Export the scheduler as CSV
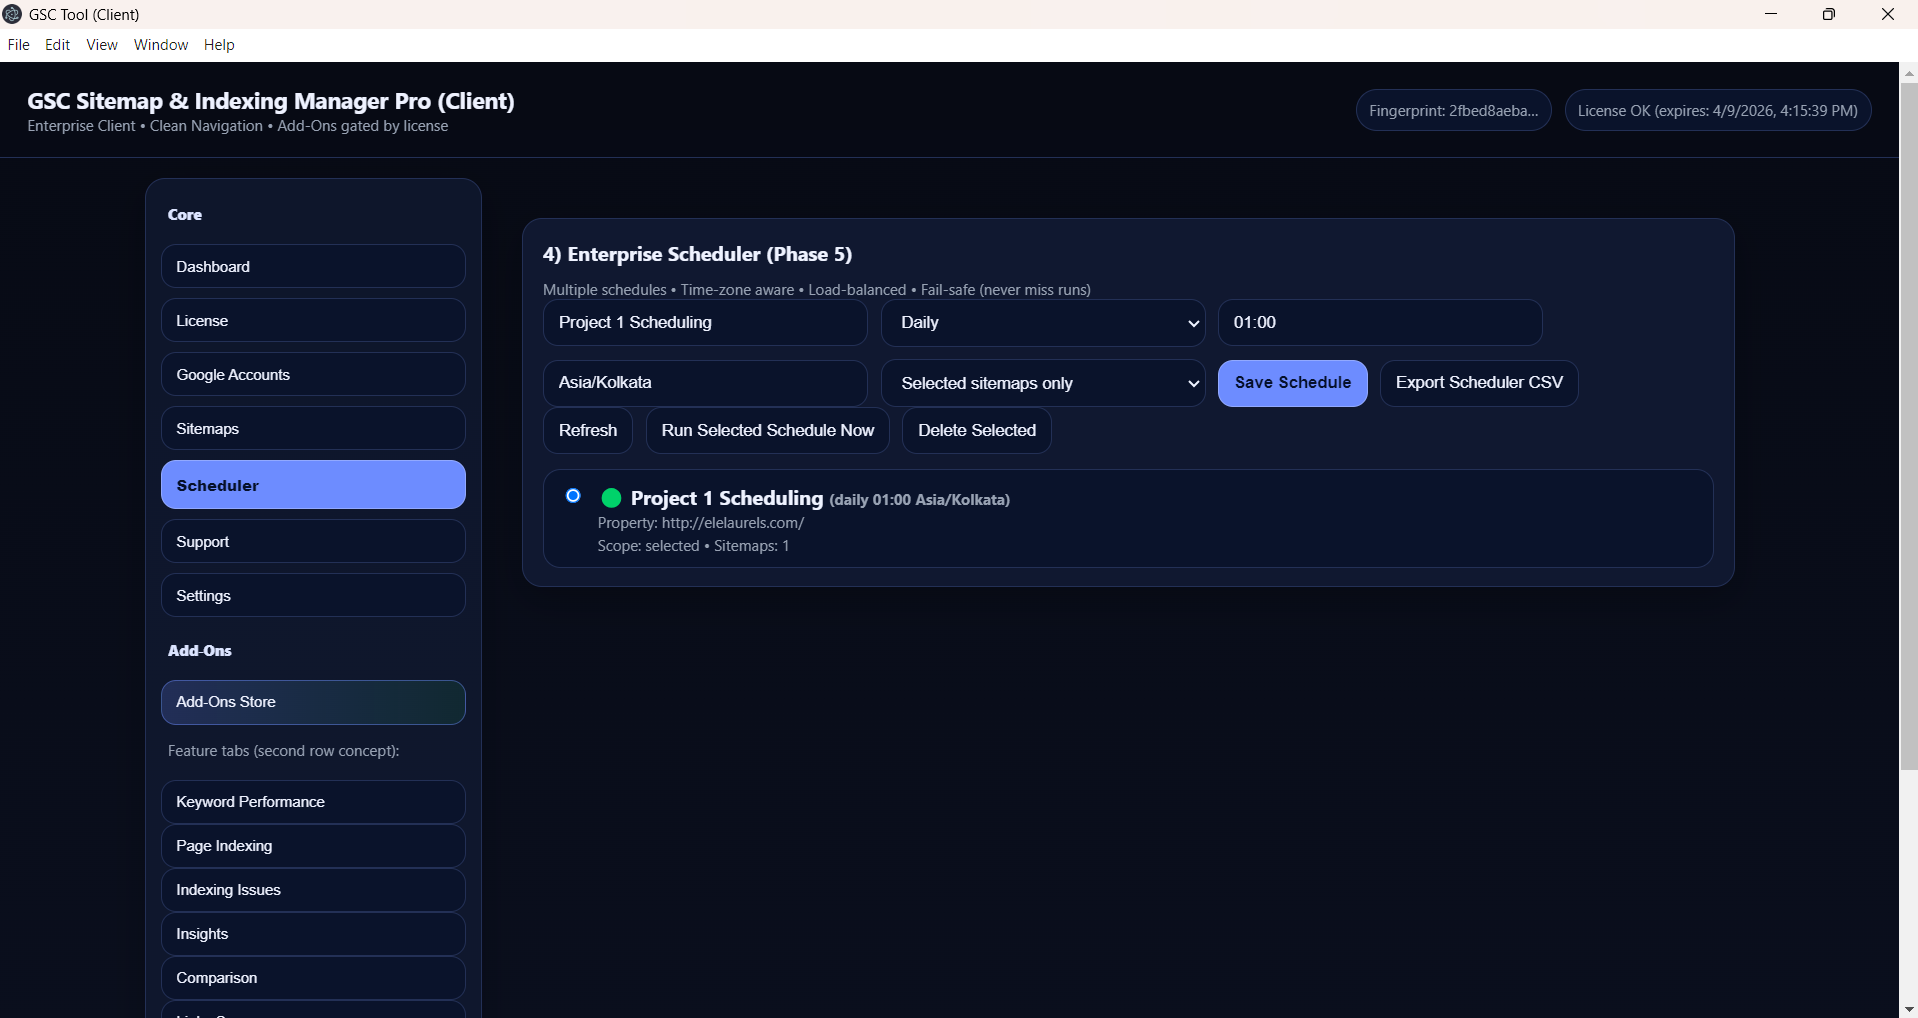The image size is (1918, 1018). pyautogui.click(x=1478, y=383)
